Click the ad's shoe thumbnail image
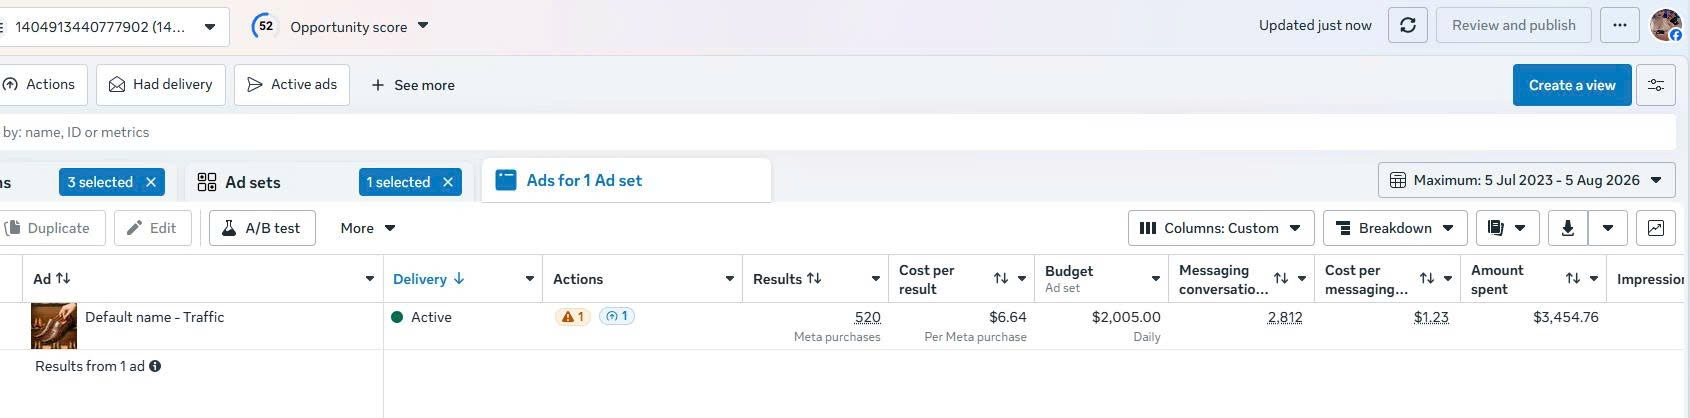The width and height of the screenshot is (1690, 418). pyautogui.click(x=54, y=325)
